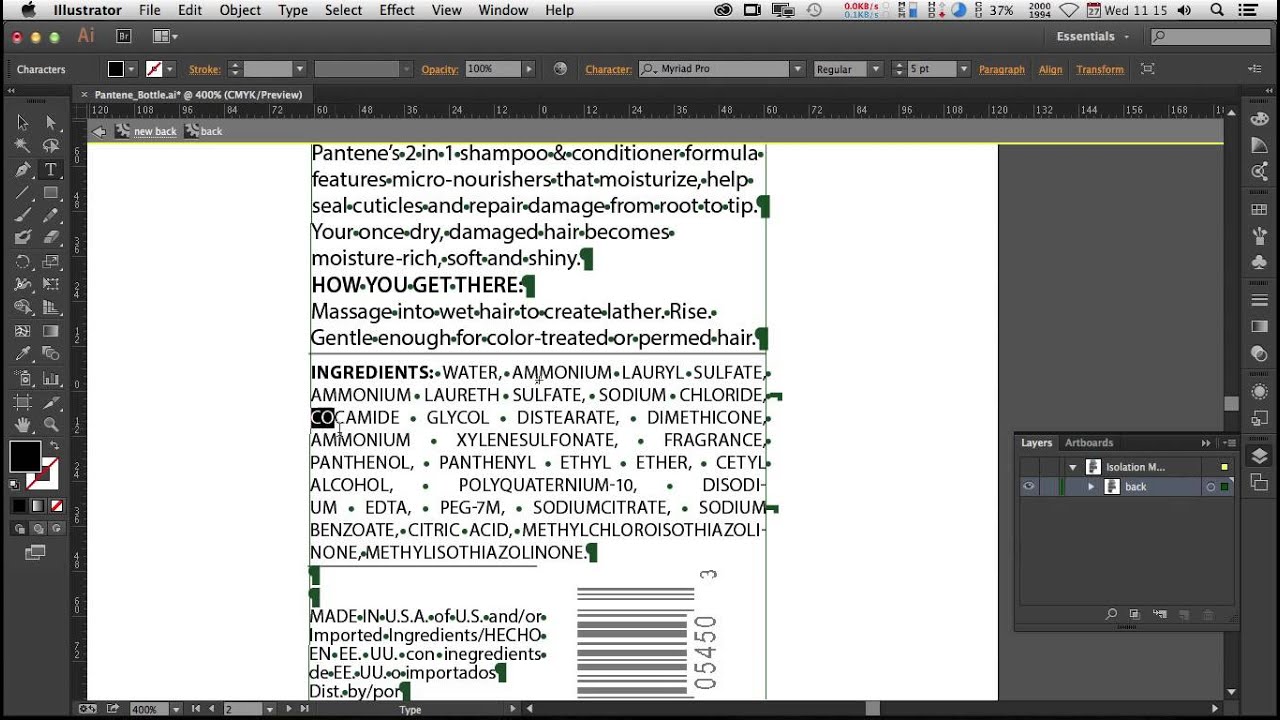Toggle visibility eye of the back layer
The width and height of the screenshot is (1280, 720).
tap(1028, 487)
